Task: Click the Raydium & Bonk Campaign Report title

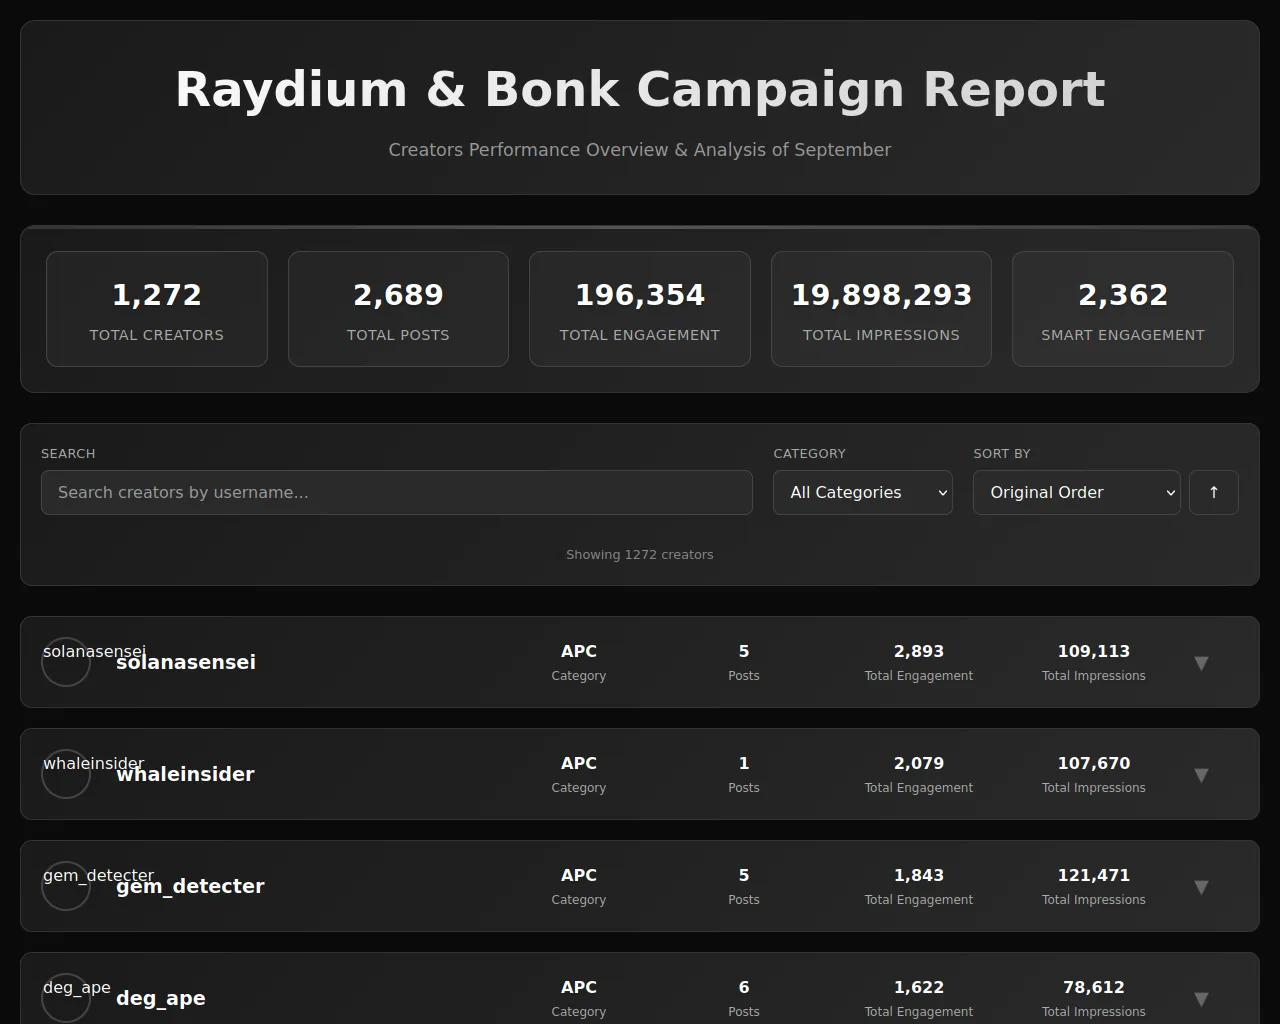Action: [640, 90]
